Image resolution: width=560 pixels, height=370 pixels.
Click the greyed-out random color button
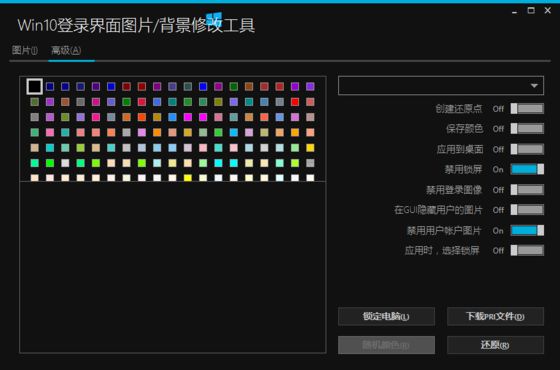[x=386, y=345]
